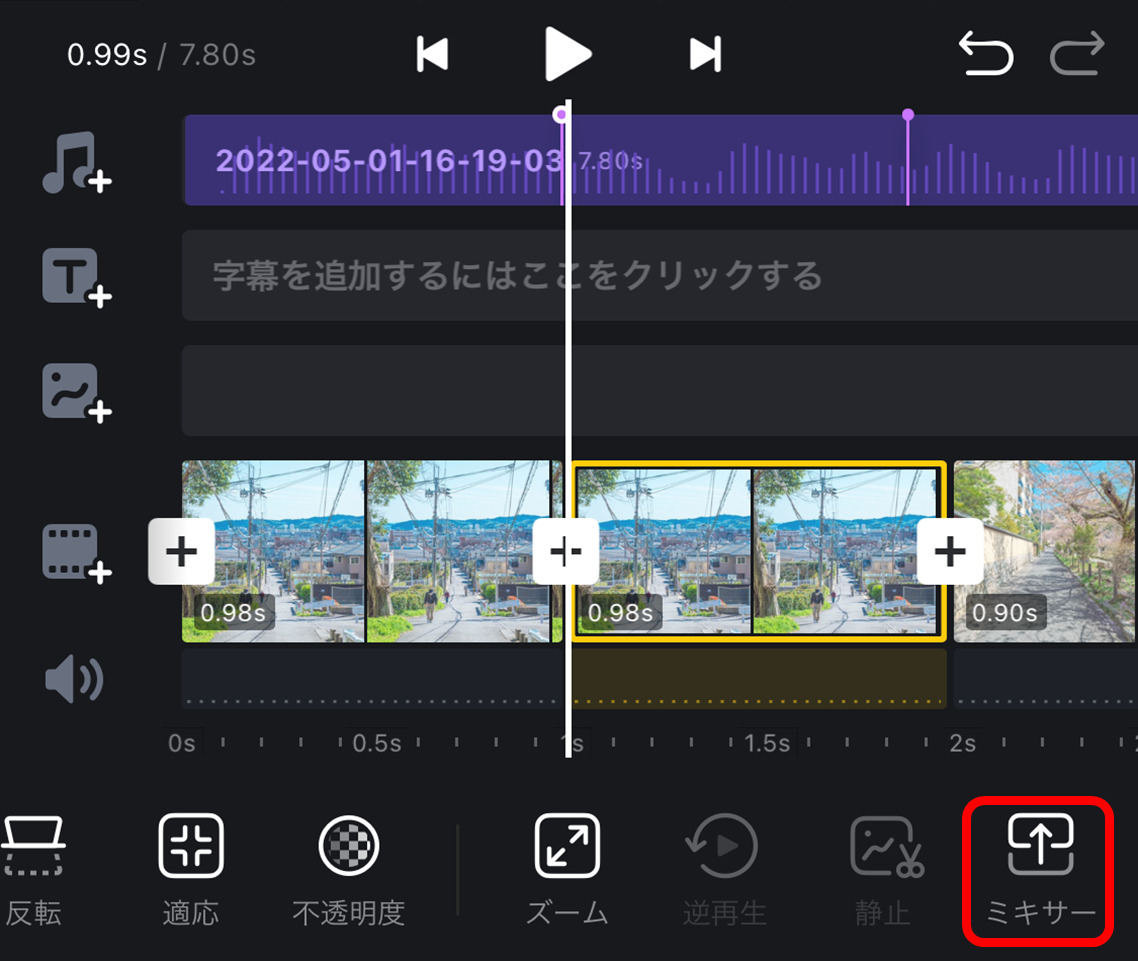1138x961 pixels.
Task: Skip to next clip
Action: pos(705,54)
